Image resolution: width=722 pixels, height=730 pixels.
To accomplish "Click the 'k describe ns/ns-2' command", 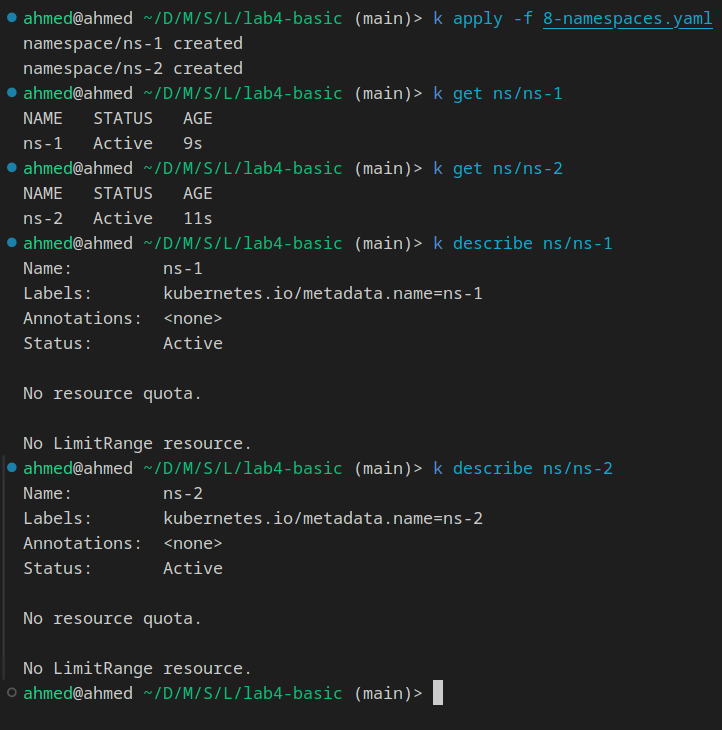I will [523, 468].
